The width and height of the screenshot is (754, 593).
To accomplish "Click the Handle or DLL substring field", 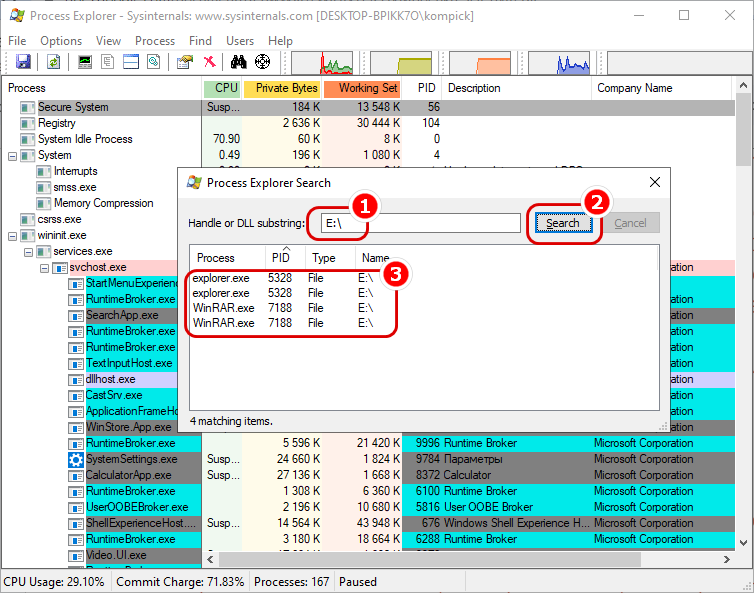I will click(421, 223).
